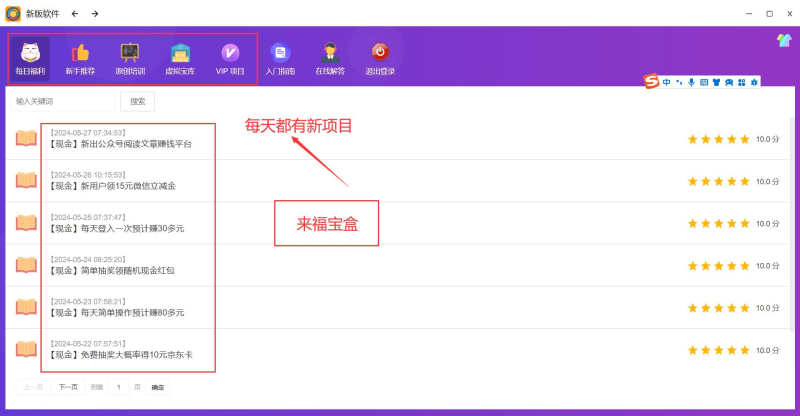Toggle the 中 Chinese input mode
The width and height of the screenshot is (800, 416).
point(666,82)
